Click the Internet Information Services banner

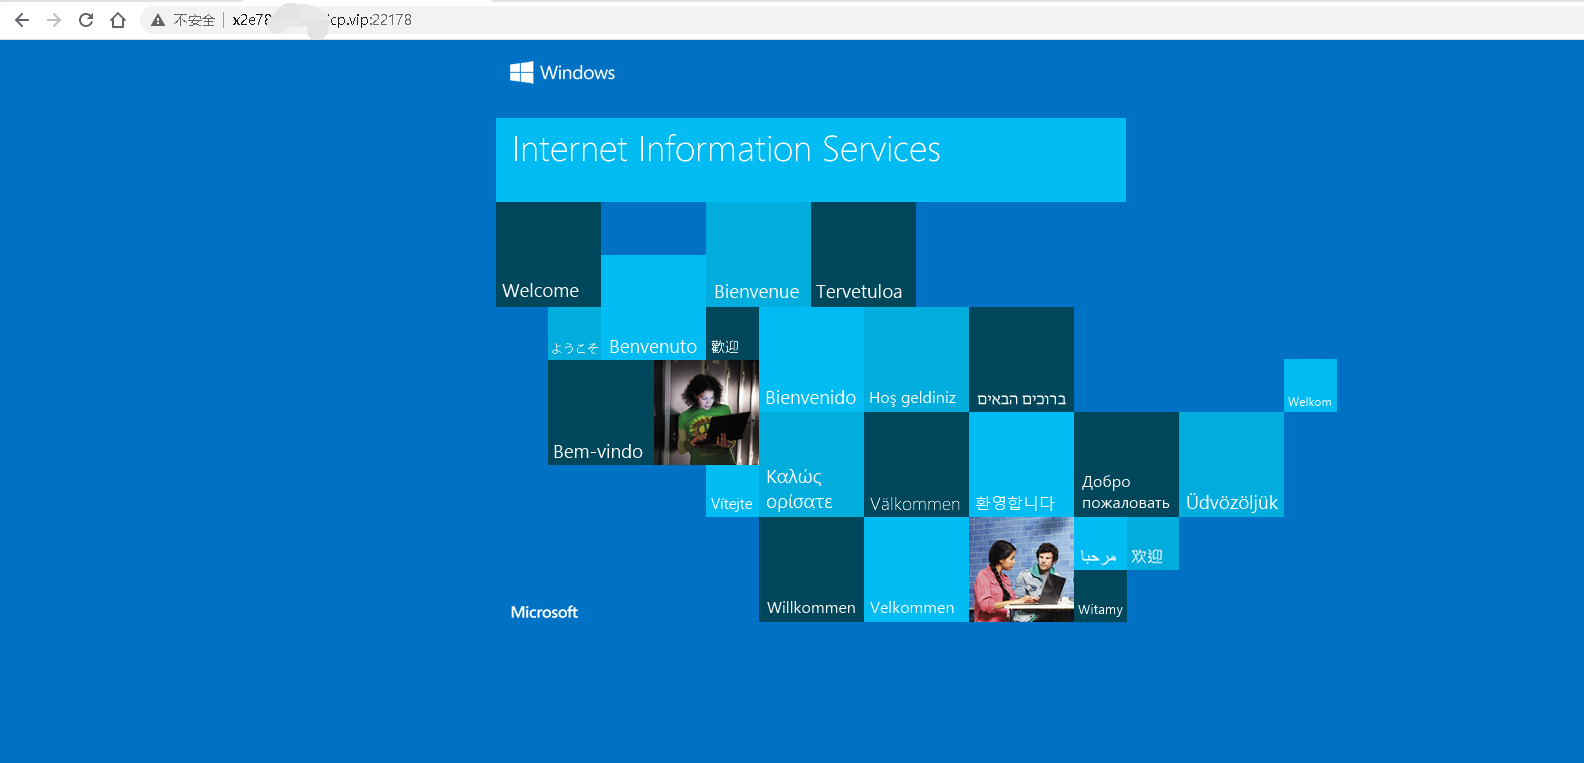point(811,160)
